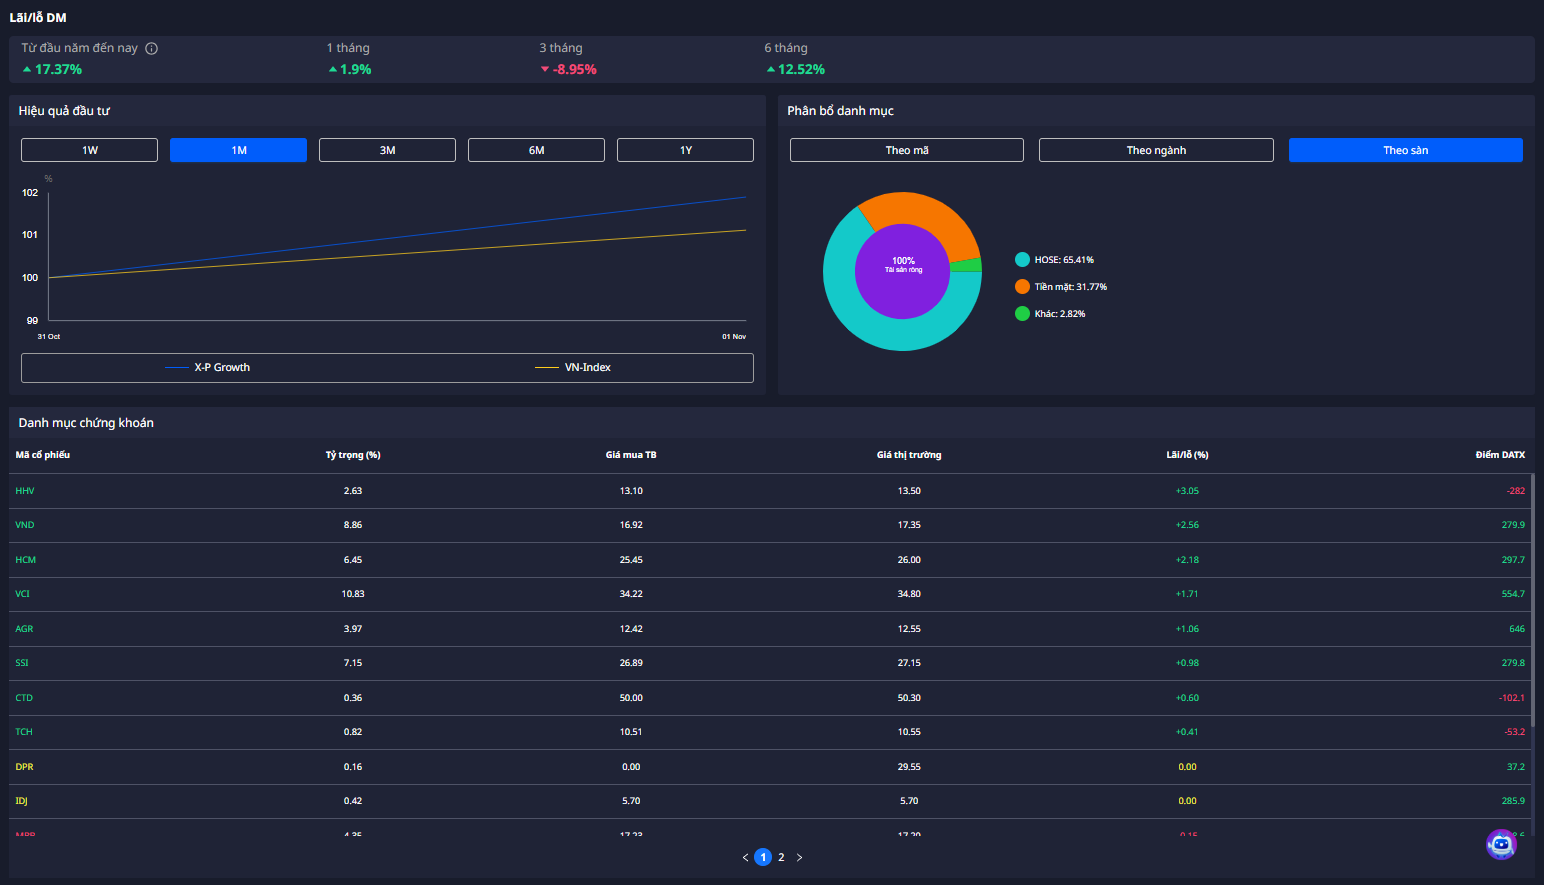Switch to the "Theo mã" allocation tab
Image resolution: width=1544 pixels, height=885 pixels.
click(906, 149)
